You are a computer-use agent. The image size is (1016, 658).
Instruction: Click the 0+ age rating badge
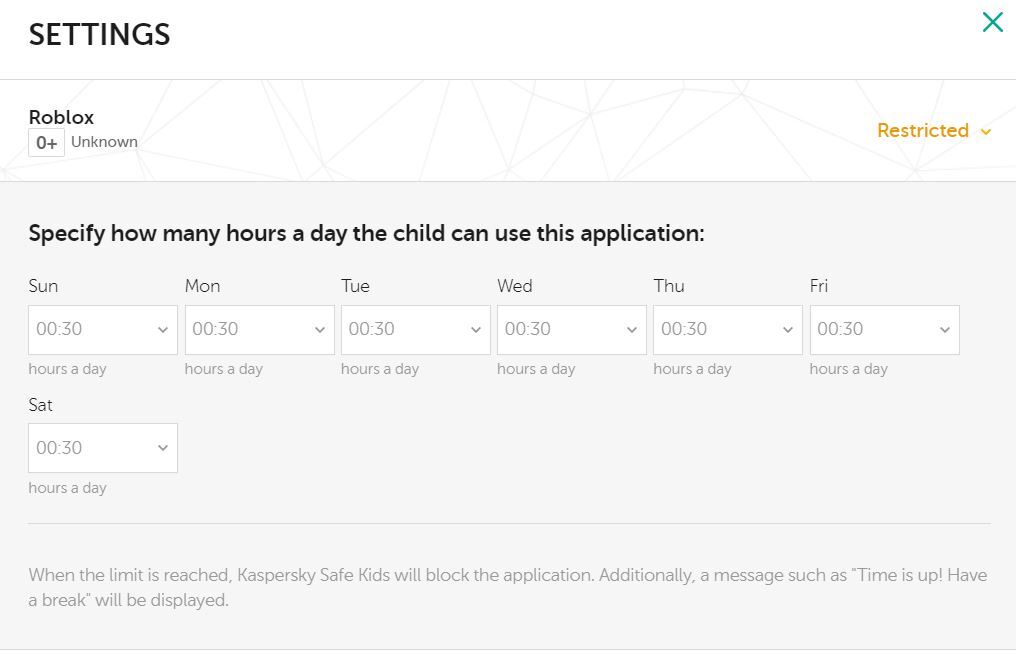46,143
